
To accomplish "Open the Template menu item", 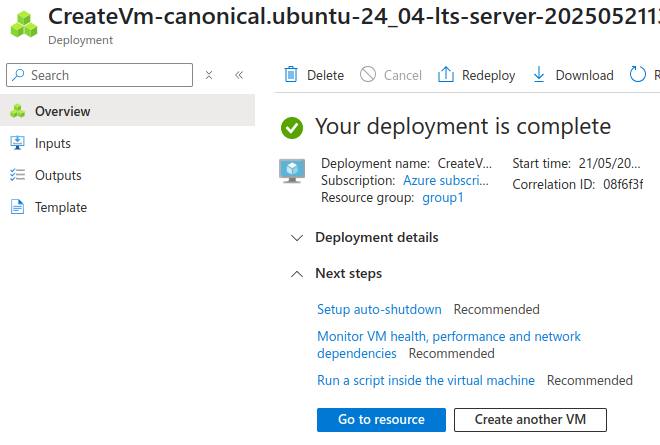I will tap(128, 207).
